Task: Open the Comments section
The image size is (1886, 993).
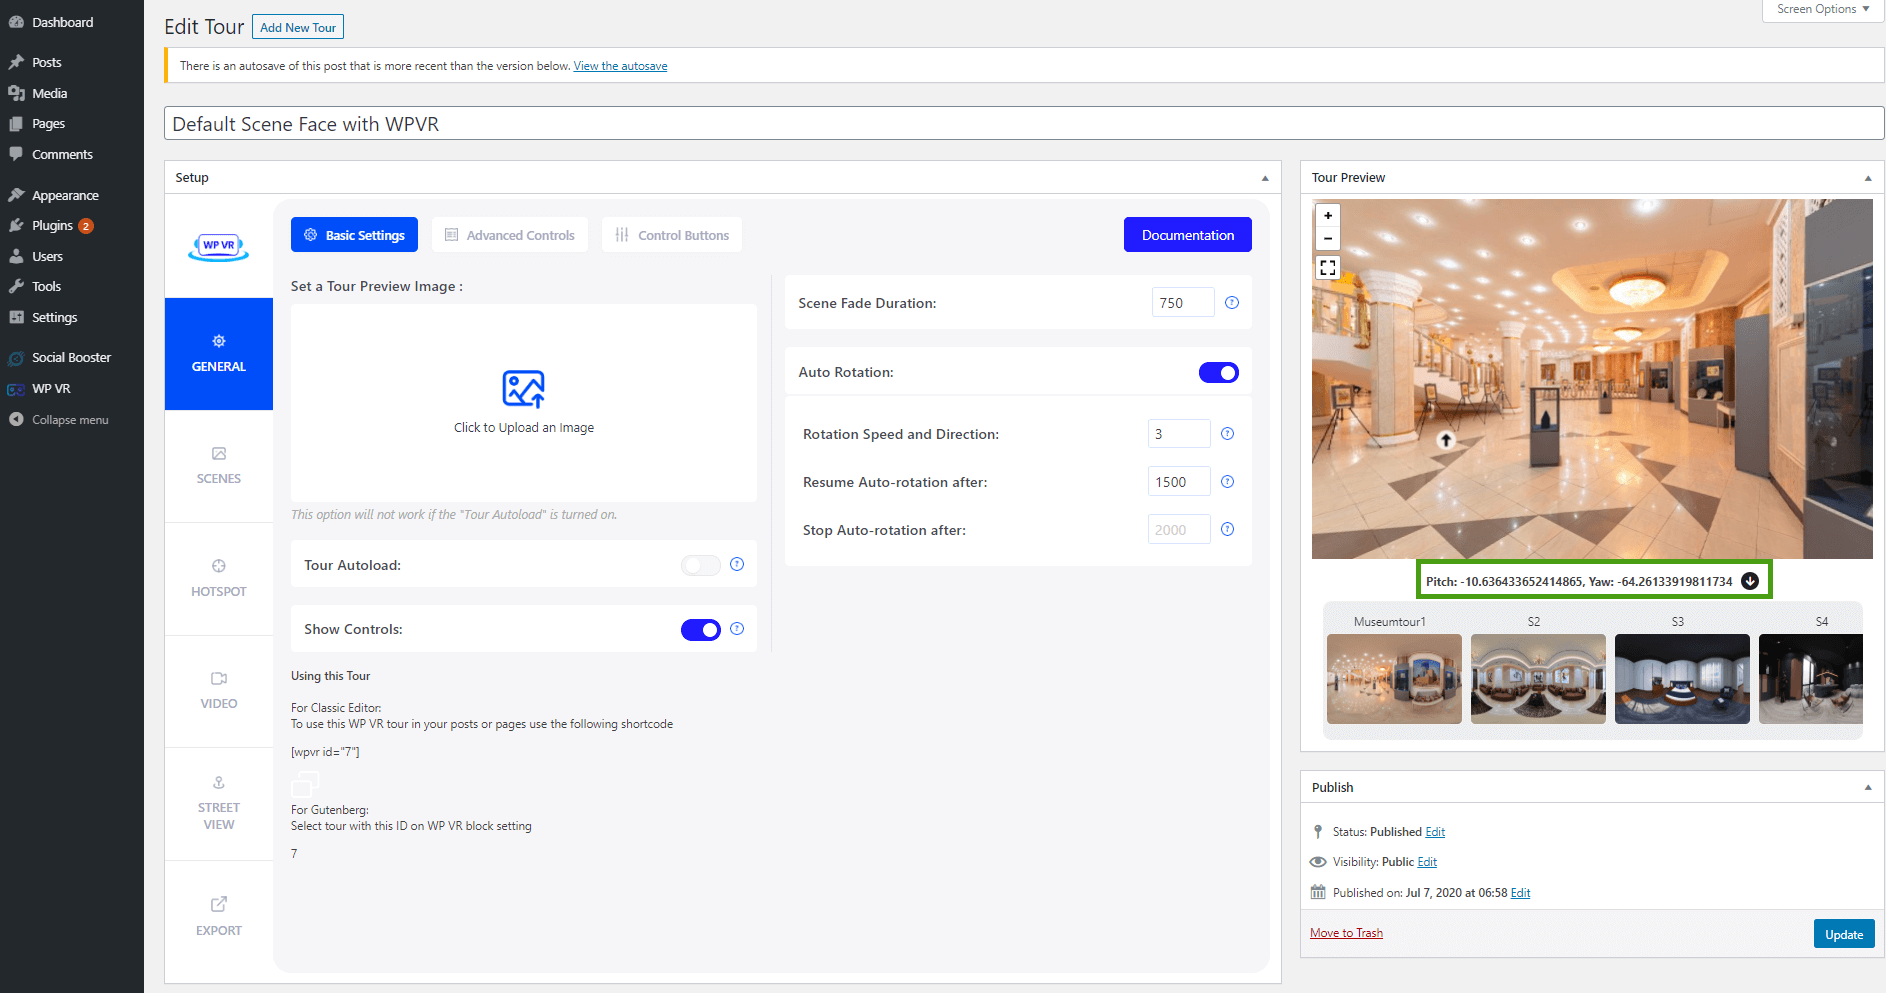Action: [62, 155]
